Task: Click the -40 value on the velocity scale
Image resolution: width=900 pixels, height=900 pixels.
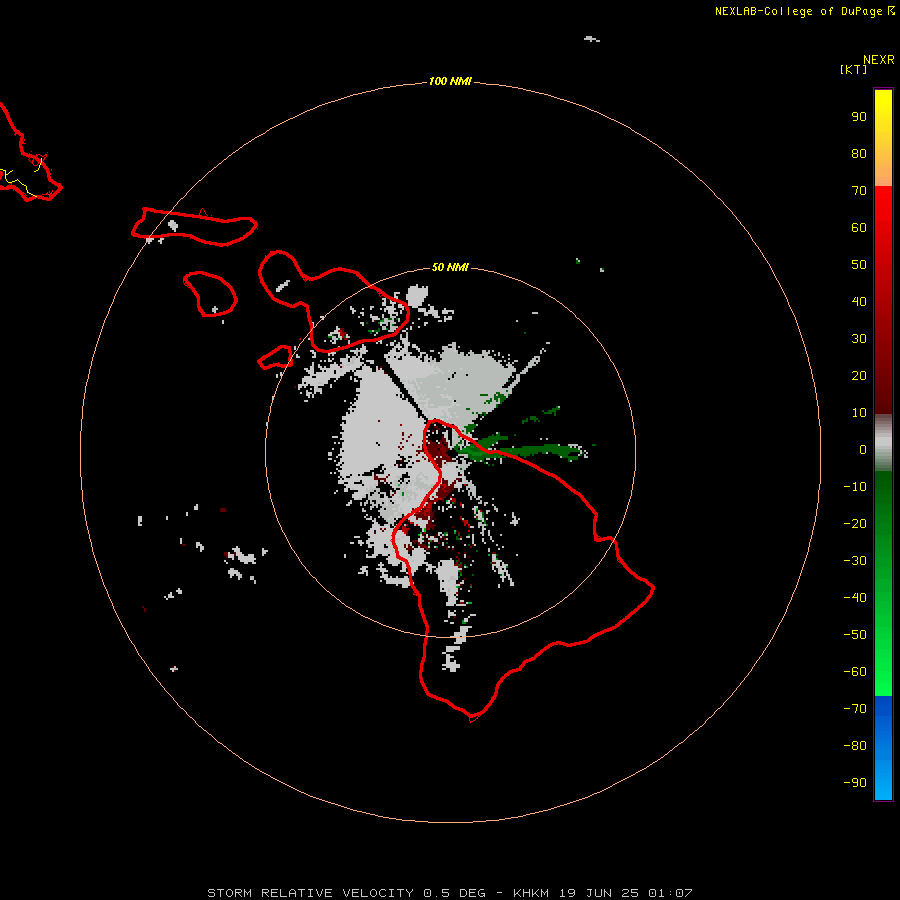Action: (855, 598)
